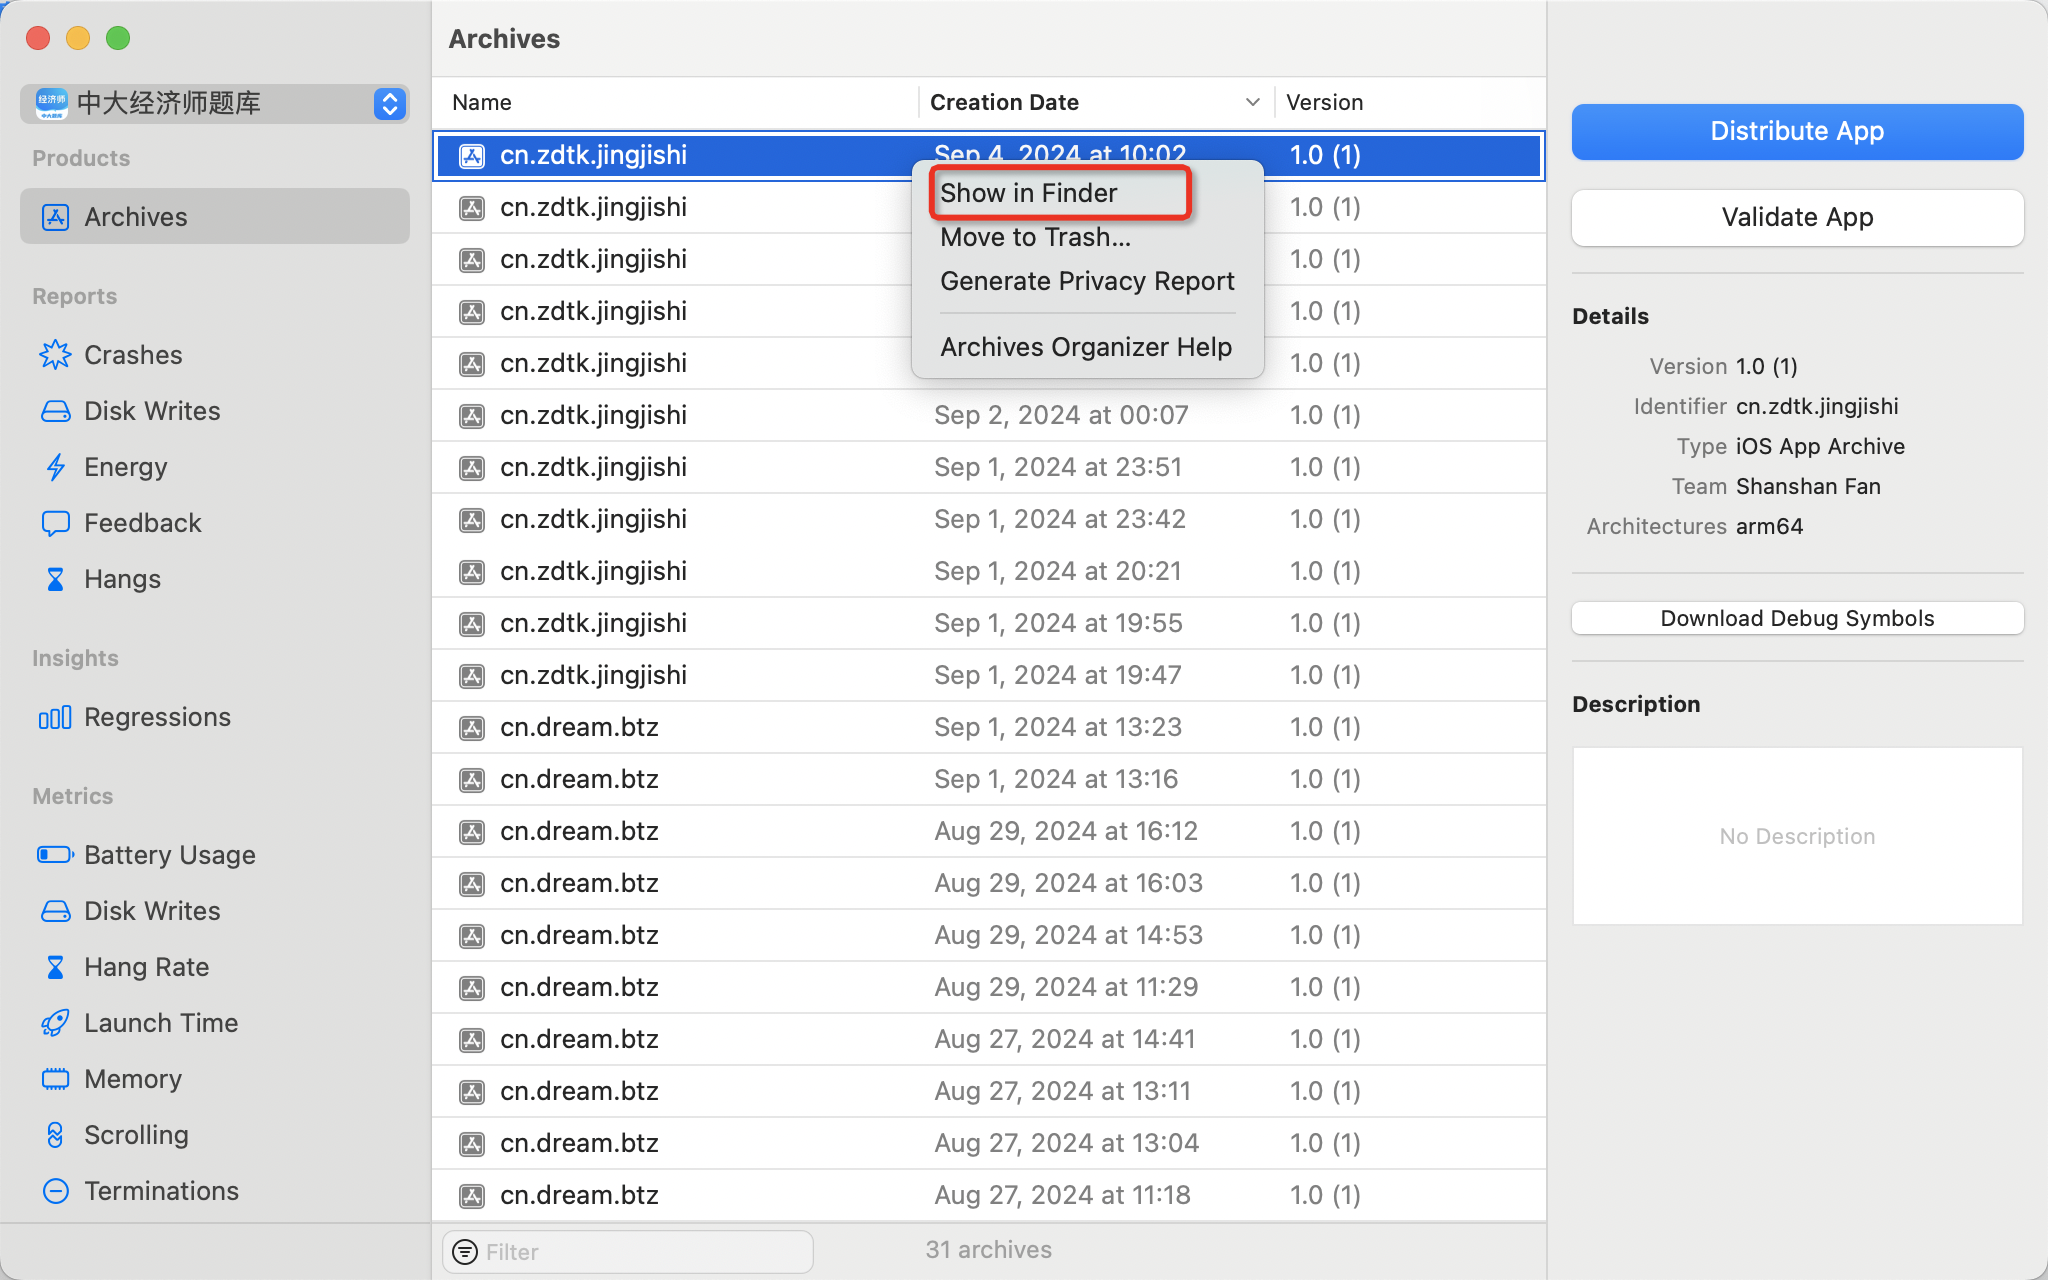Click the filter icon in the search field
This screenshot has height=1280, width=2048.
click(465, 1252)
